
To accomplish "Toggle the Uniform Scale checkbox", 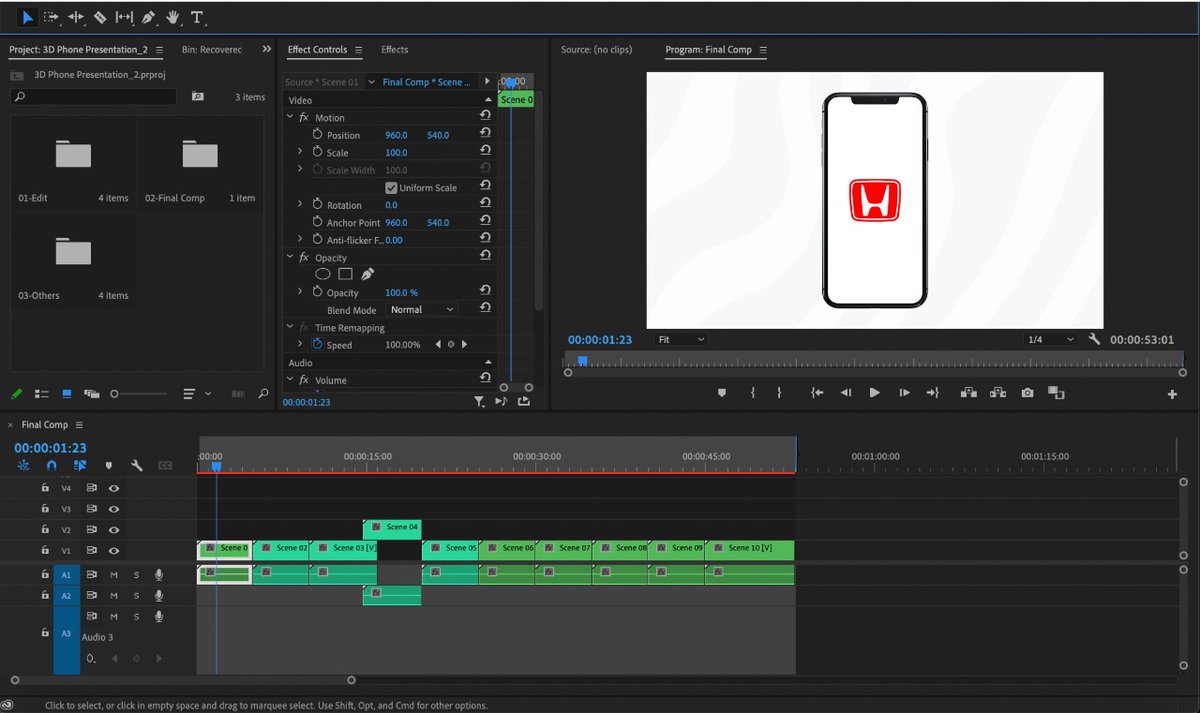I will click(x=391, y=188).
